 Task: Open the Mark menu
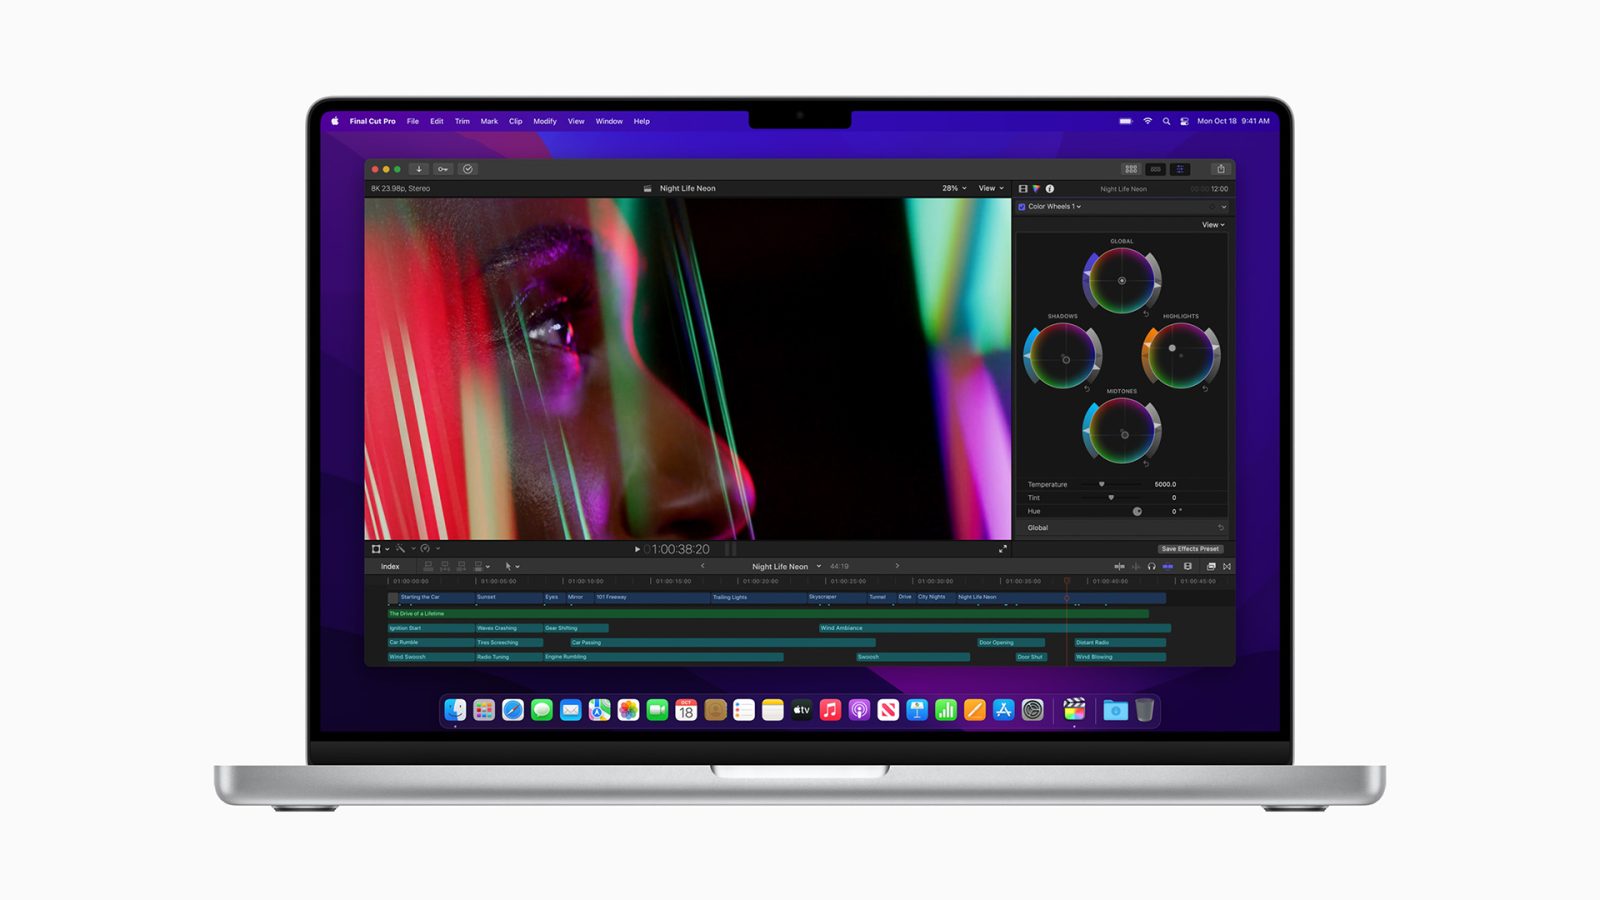[489, 121]
